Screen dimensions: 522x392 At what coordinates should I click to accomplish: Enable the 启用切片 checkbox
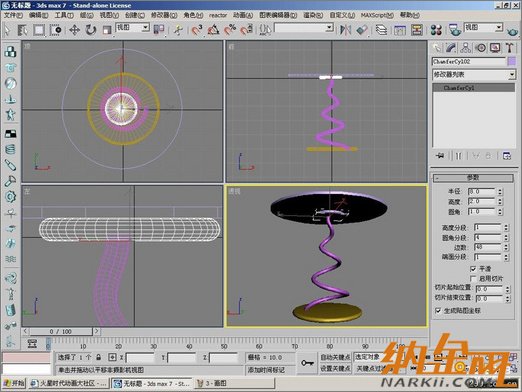pos(473,278)
